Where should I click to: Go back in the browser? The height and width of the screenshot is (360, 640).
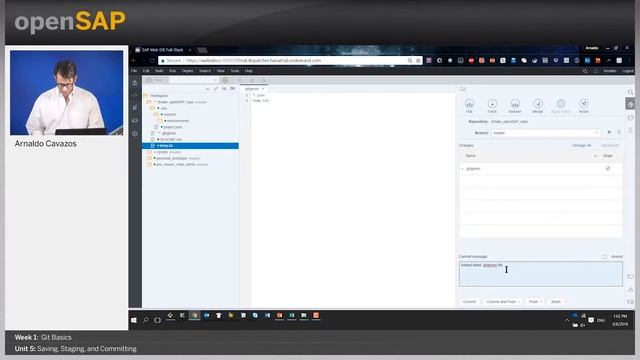click(x=134, y=60)
